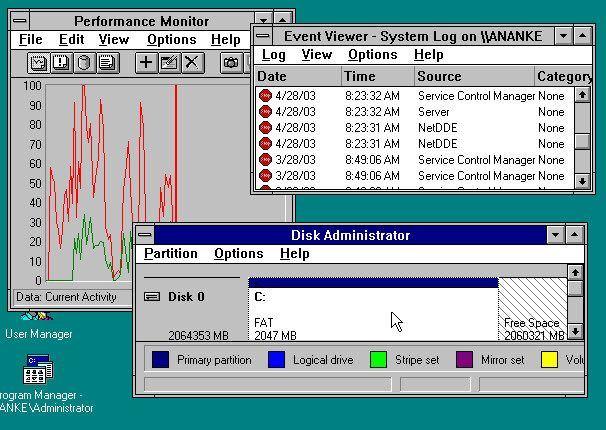The image size is (606, 430).
Task: Open the Alert view toolbar icon
Action: pyautogui.click(x=61, y=63)
